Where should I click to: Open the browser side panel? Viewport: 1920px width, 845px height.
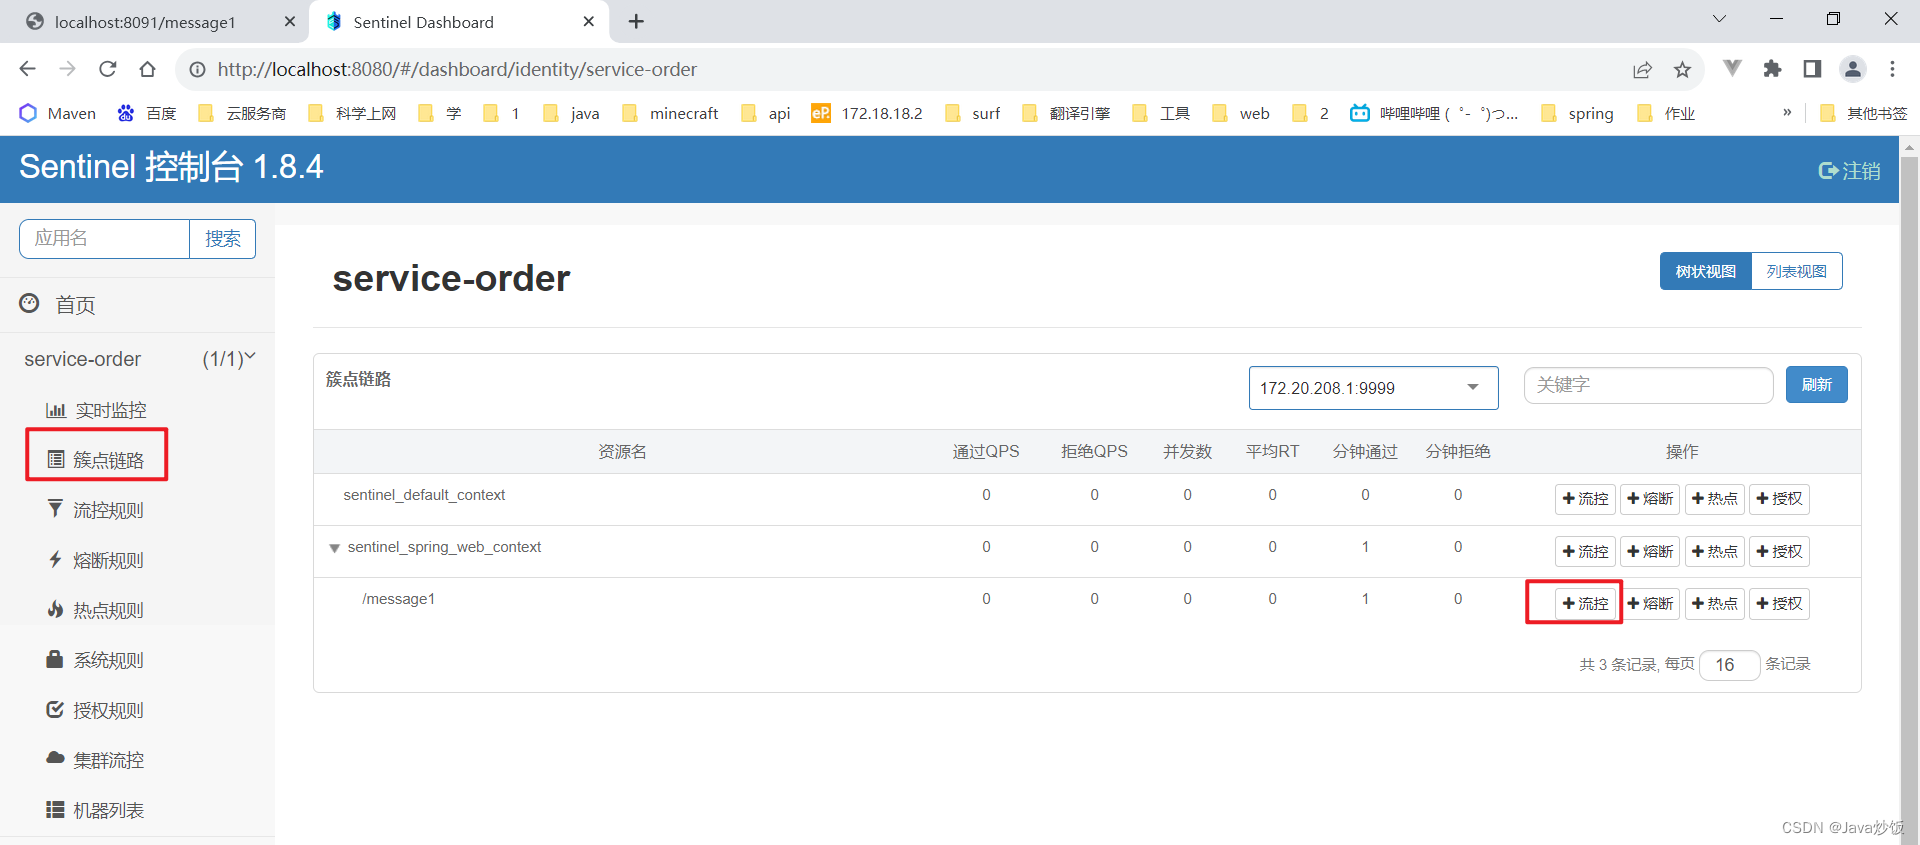1812,69
